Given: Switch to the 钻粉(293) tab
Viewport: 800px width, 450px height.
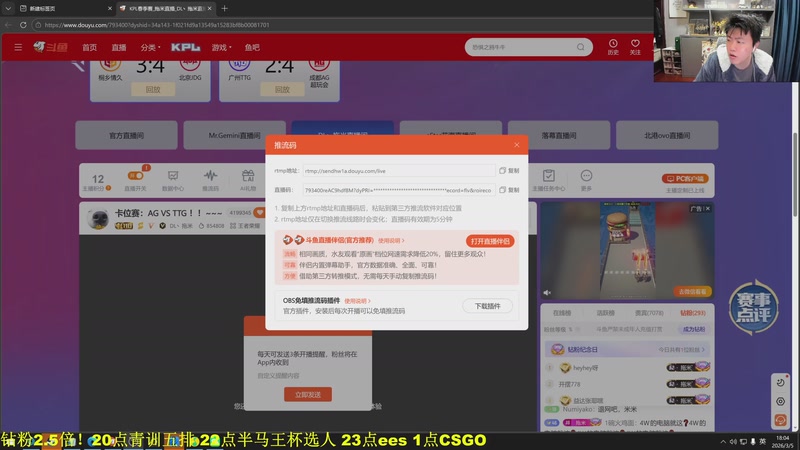Looking at the screenshot, I should [692, 313].
